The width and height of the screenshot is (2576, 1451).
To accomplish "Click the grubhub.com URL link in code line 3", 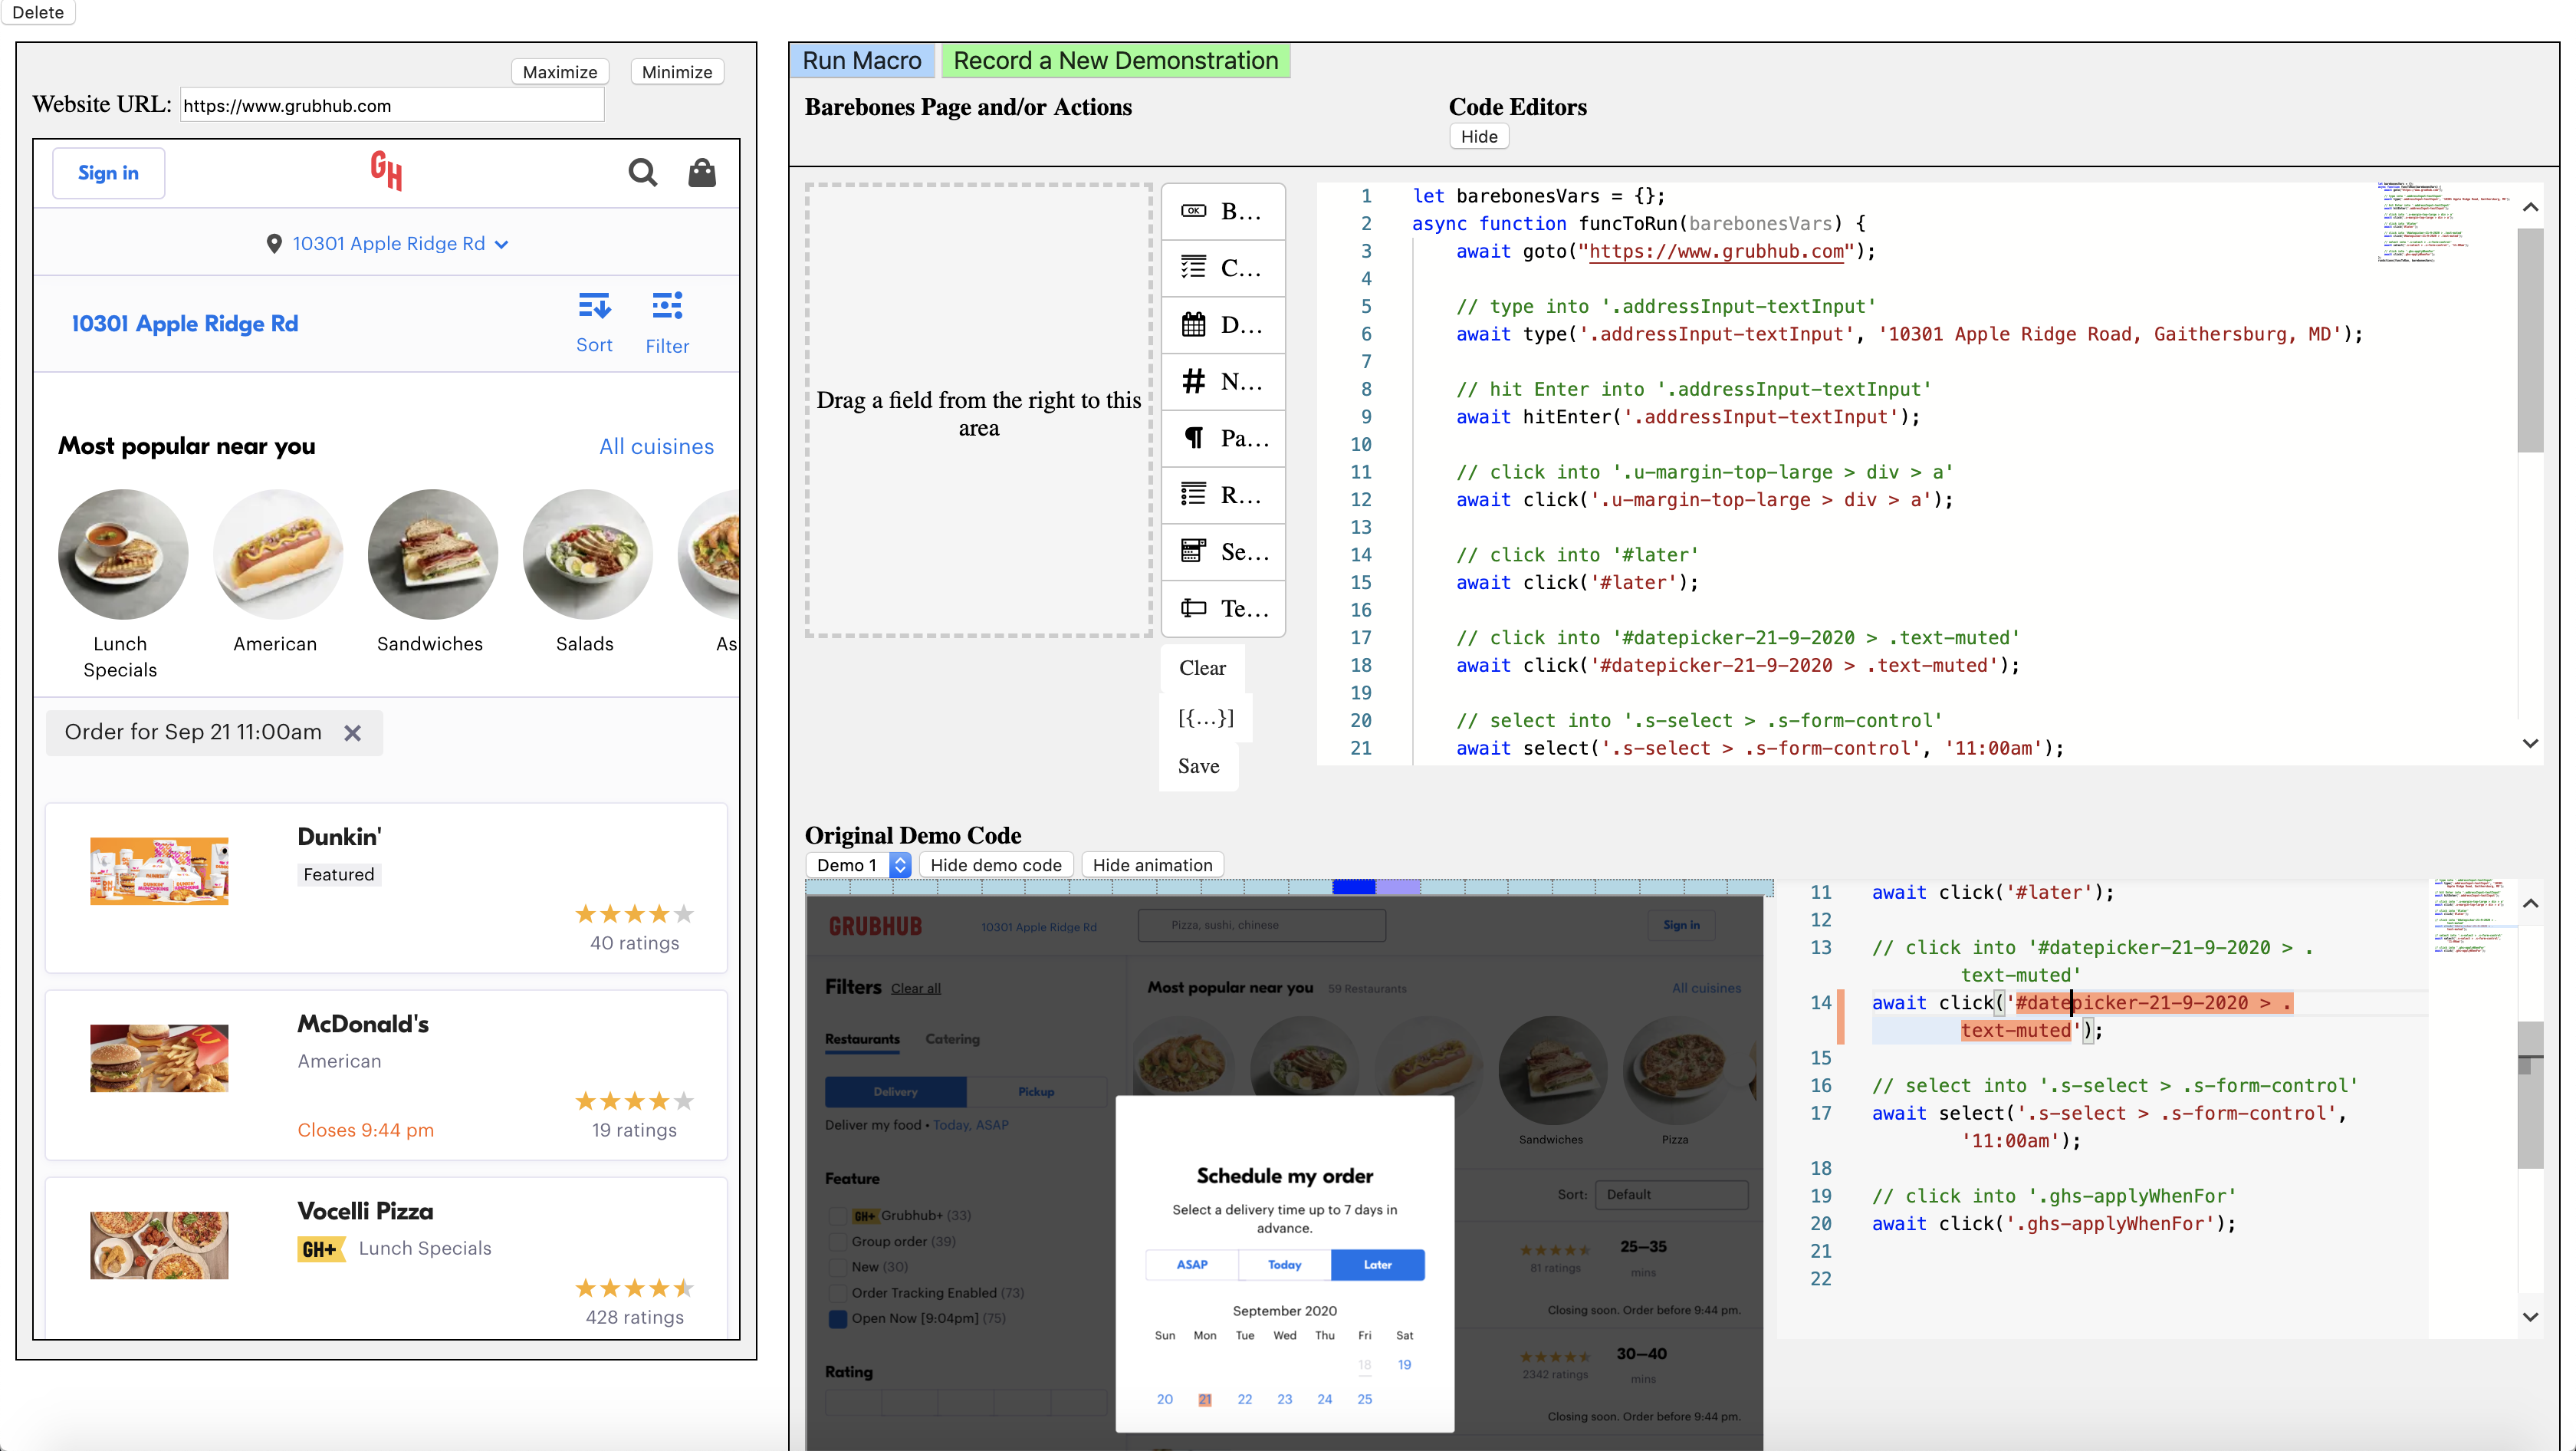I will [1716, 251].
